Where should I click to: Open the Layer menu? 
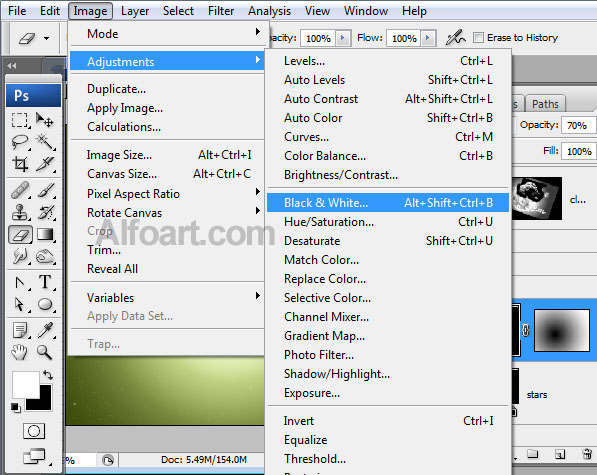[x=135, y=11]
